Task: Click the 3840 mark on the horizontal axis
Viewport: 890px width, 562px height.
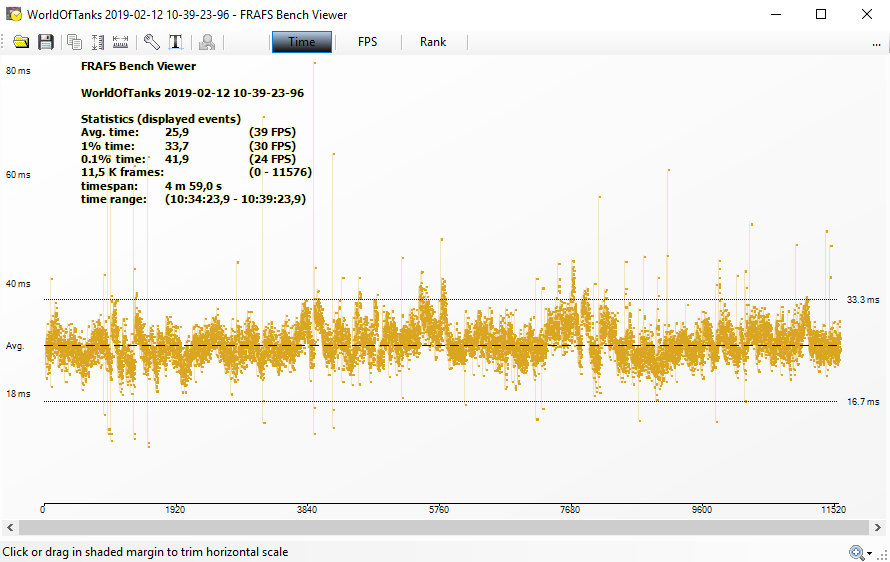Action: point(307,510)
